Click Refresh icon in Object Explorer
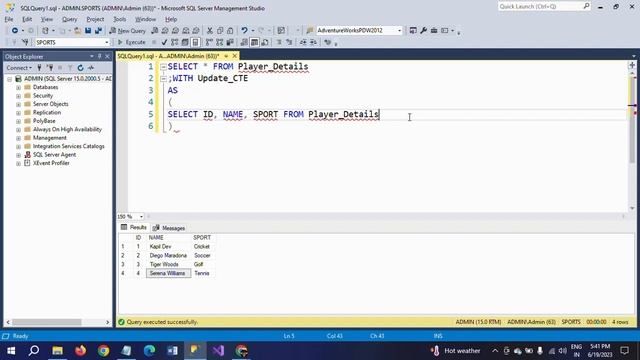Screen dimensions: 640x360 pyautogui.click(x=80, y=68)
